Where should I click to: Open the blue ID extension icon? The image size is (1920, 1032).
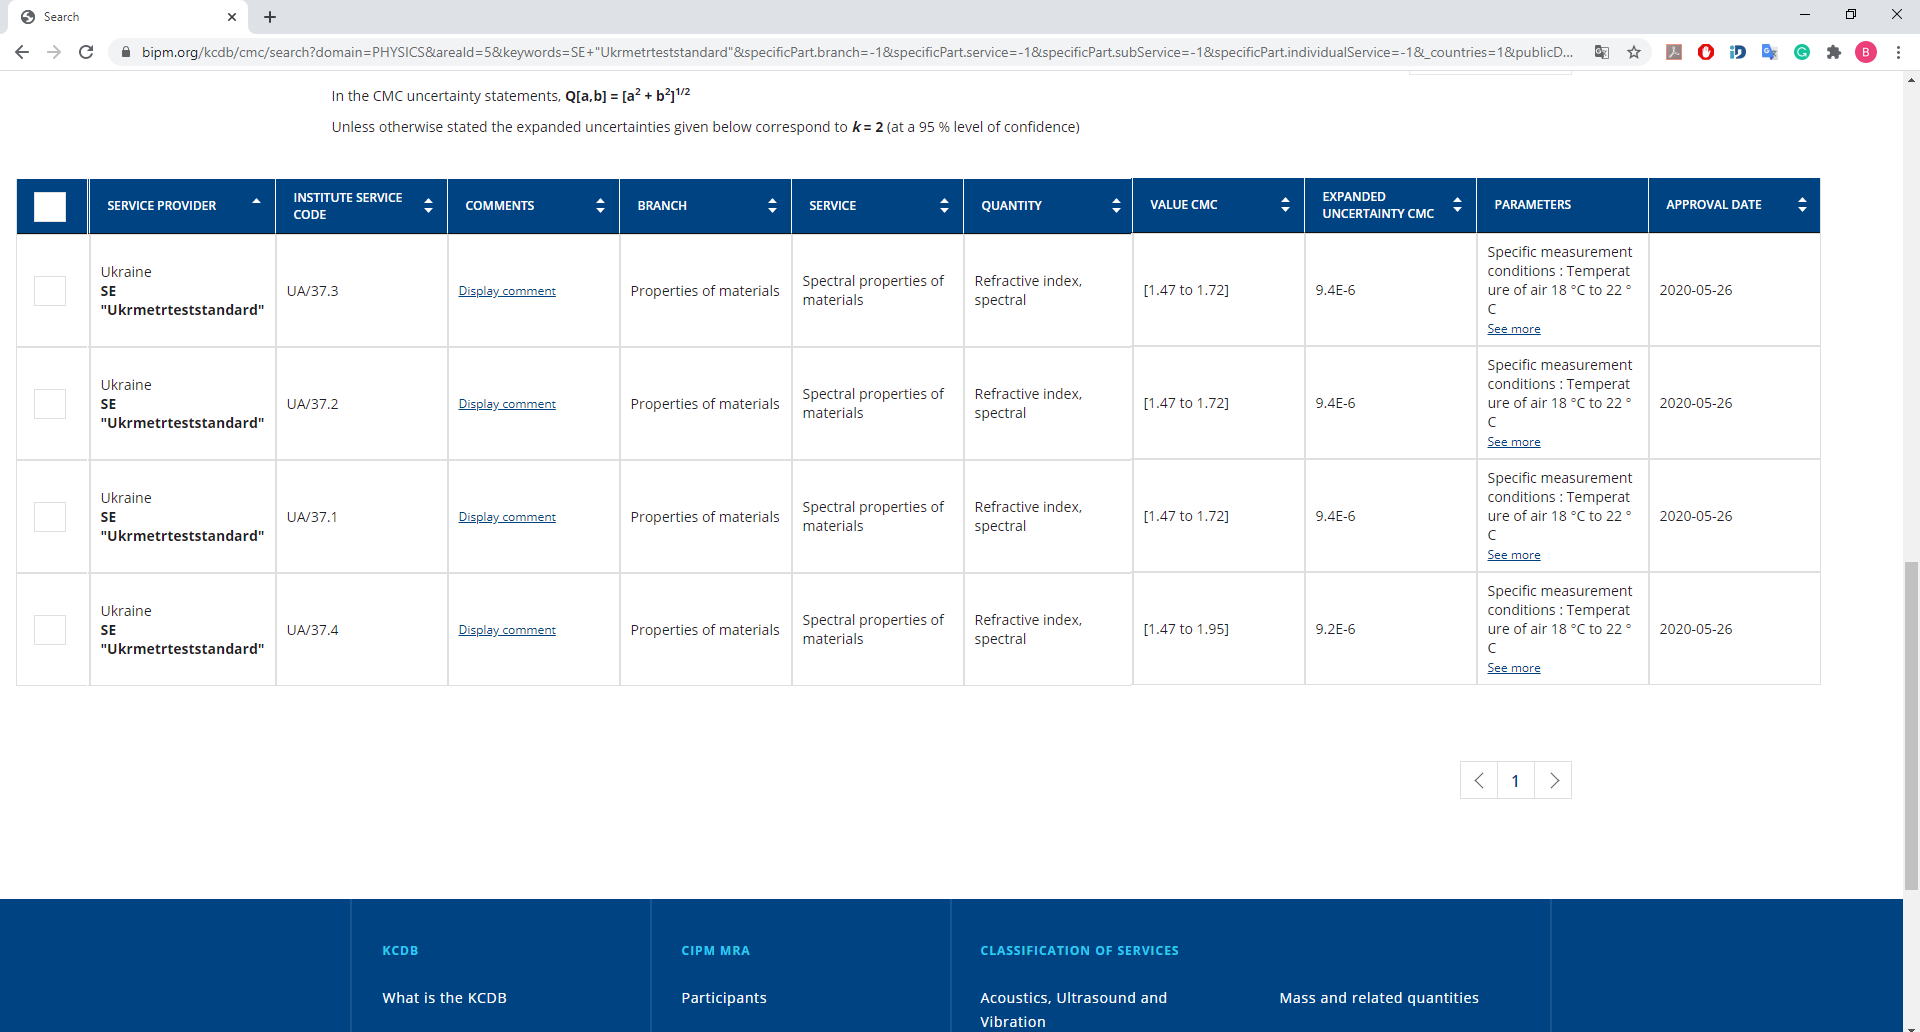[1738, 52]
